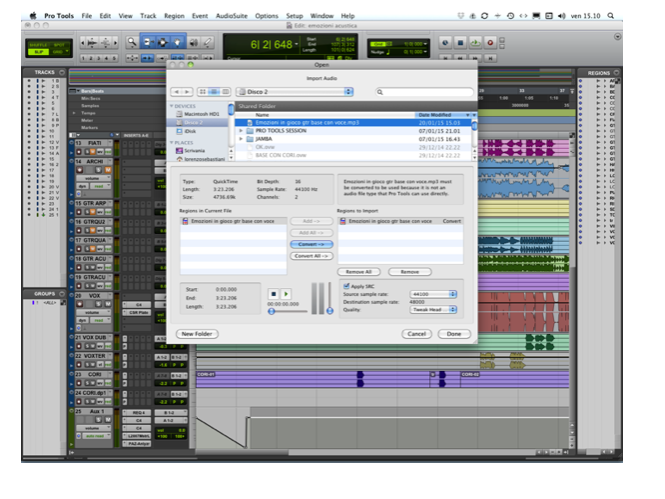Play the audio preview in Import dialog
This screenshot has width=665, height=499.
(286, 294)
